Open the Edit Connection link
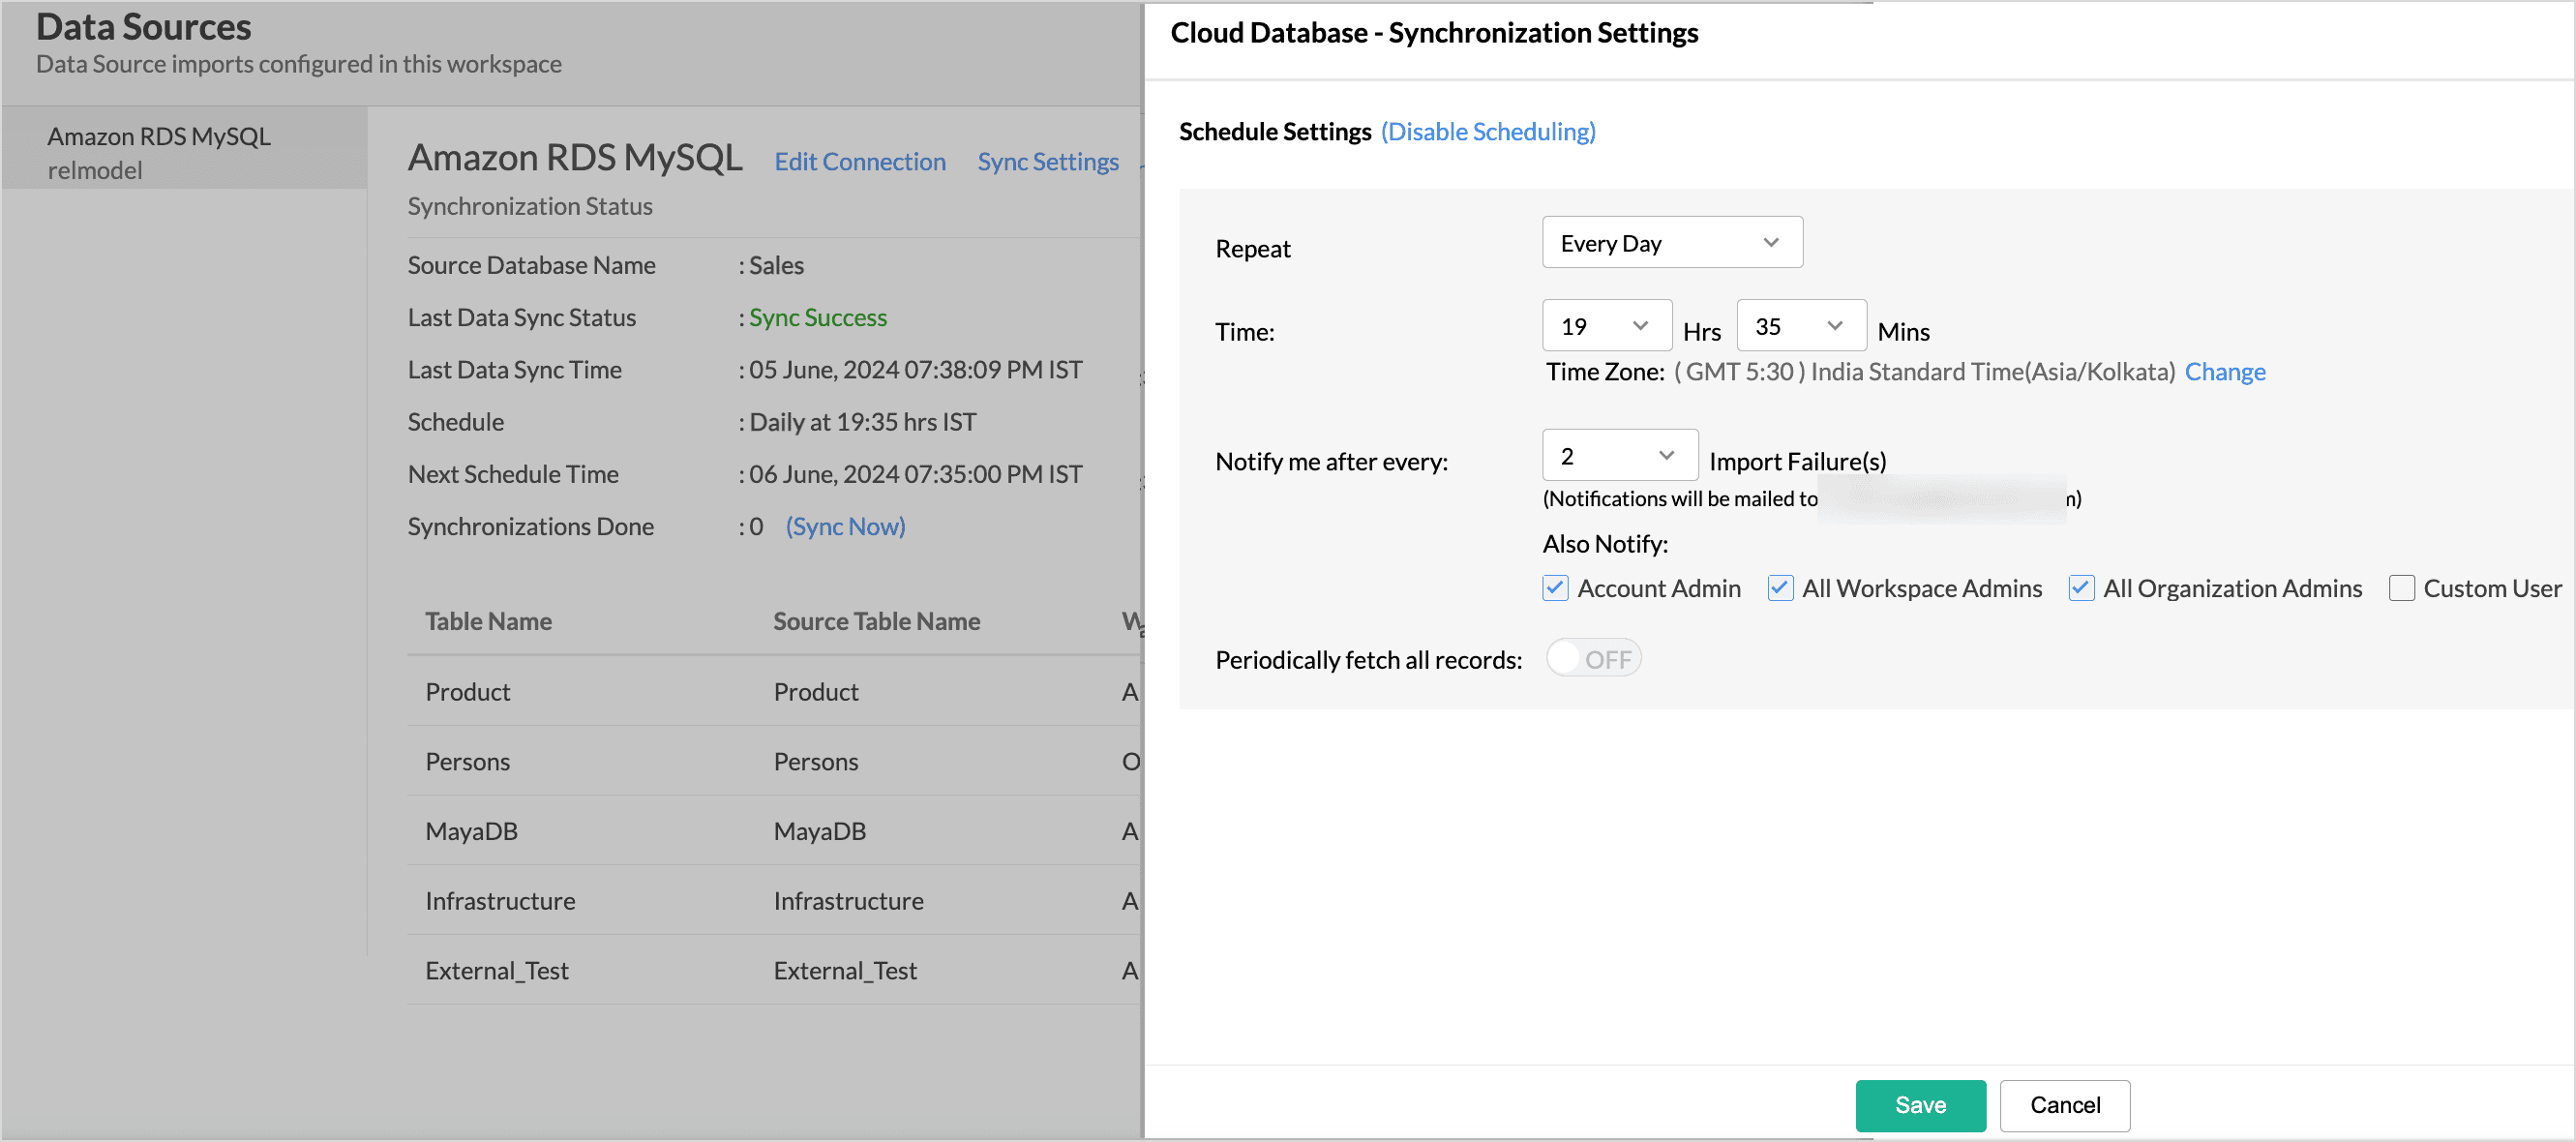 tap(860, 162)
